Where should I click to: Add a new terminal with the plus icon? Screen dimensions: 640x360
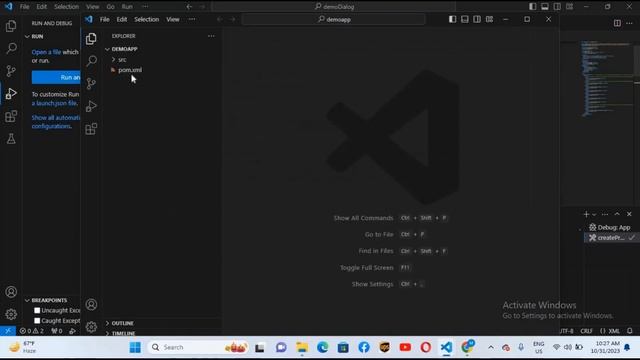coord(586,214)
